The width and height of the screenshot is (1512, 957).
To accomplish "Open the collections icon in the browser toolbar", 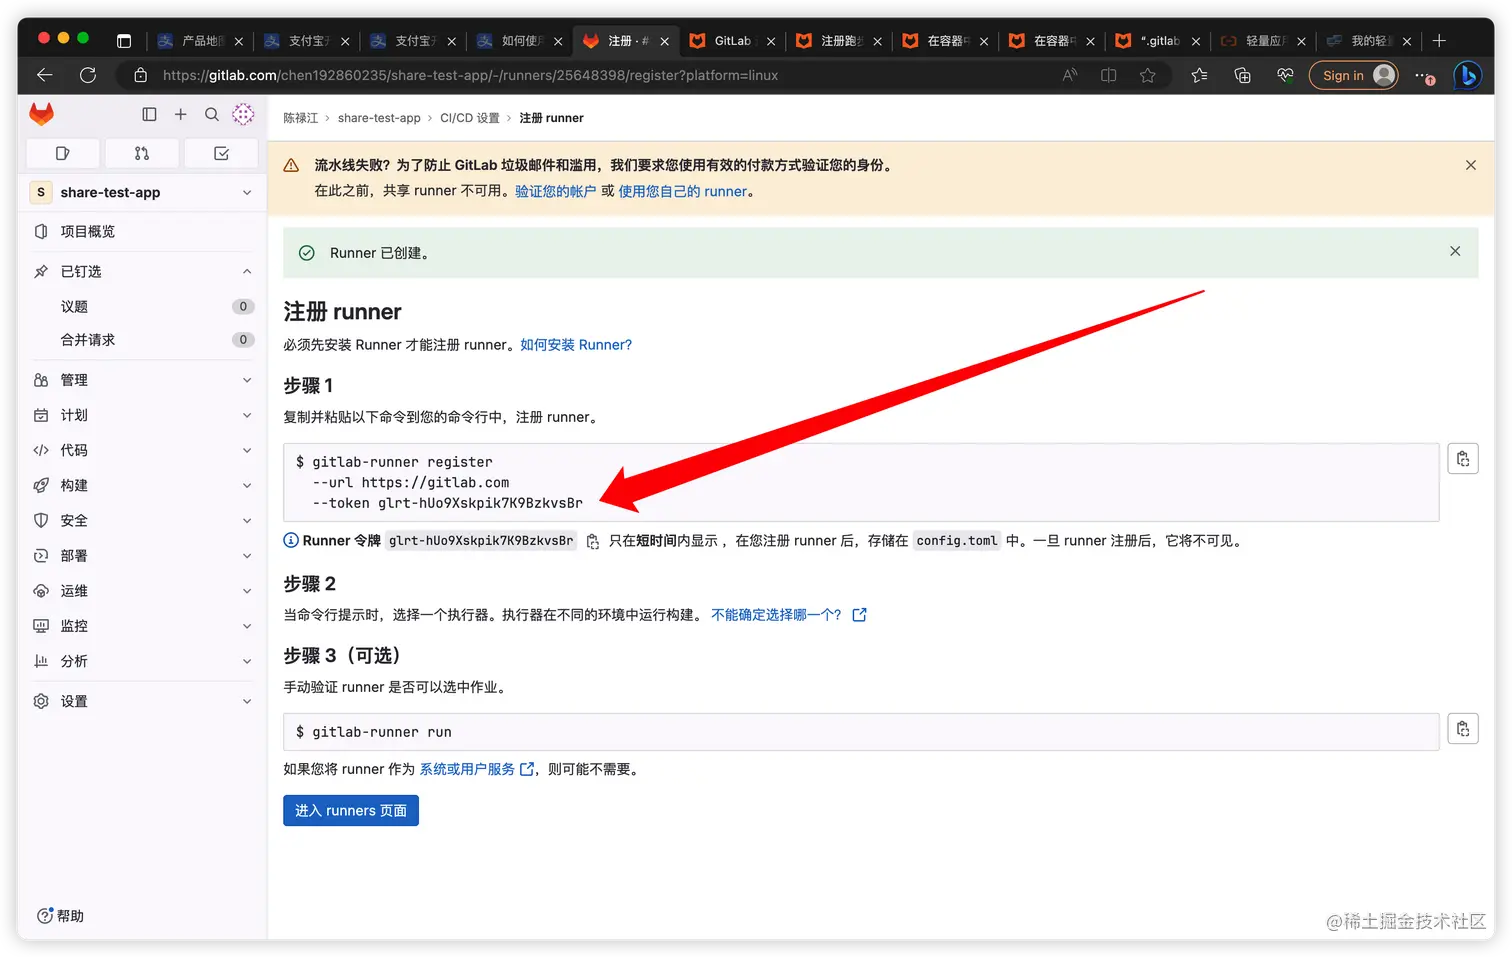I will point(1242,75).
